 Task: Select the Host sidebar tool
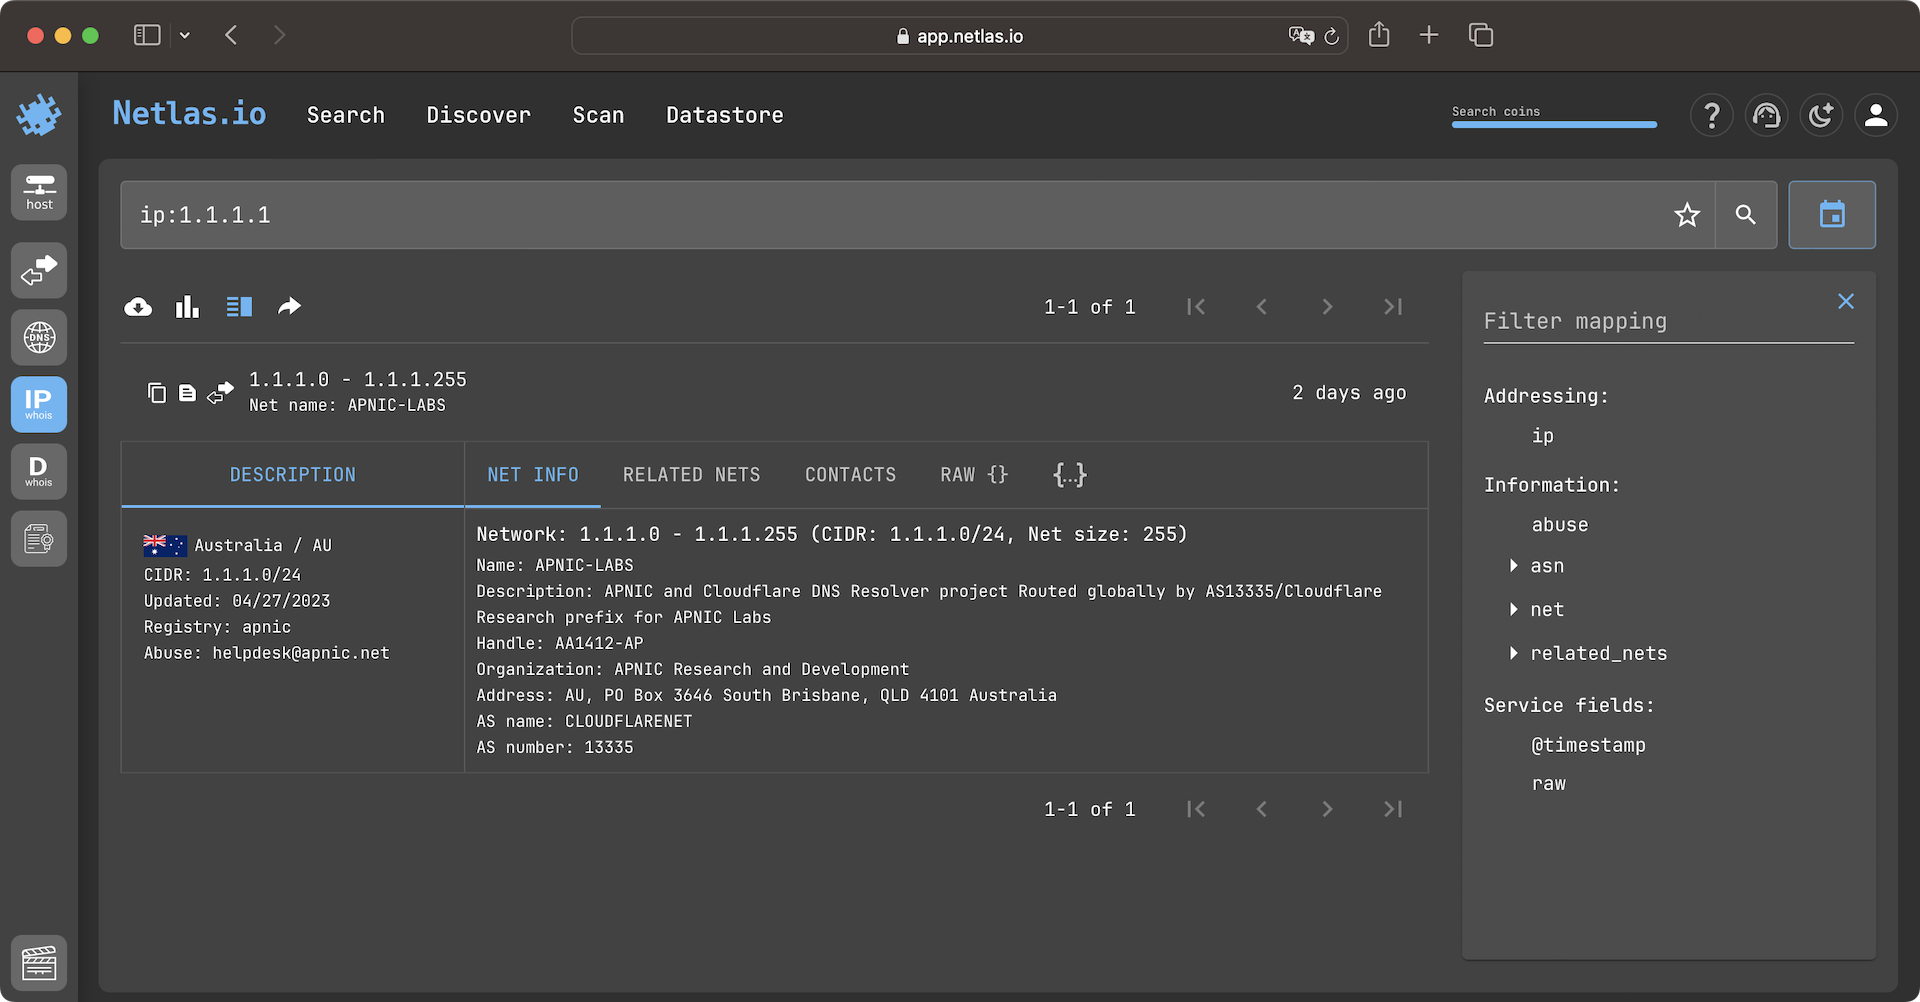pyautogui.click(x=38, y=192)
